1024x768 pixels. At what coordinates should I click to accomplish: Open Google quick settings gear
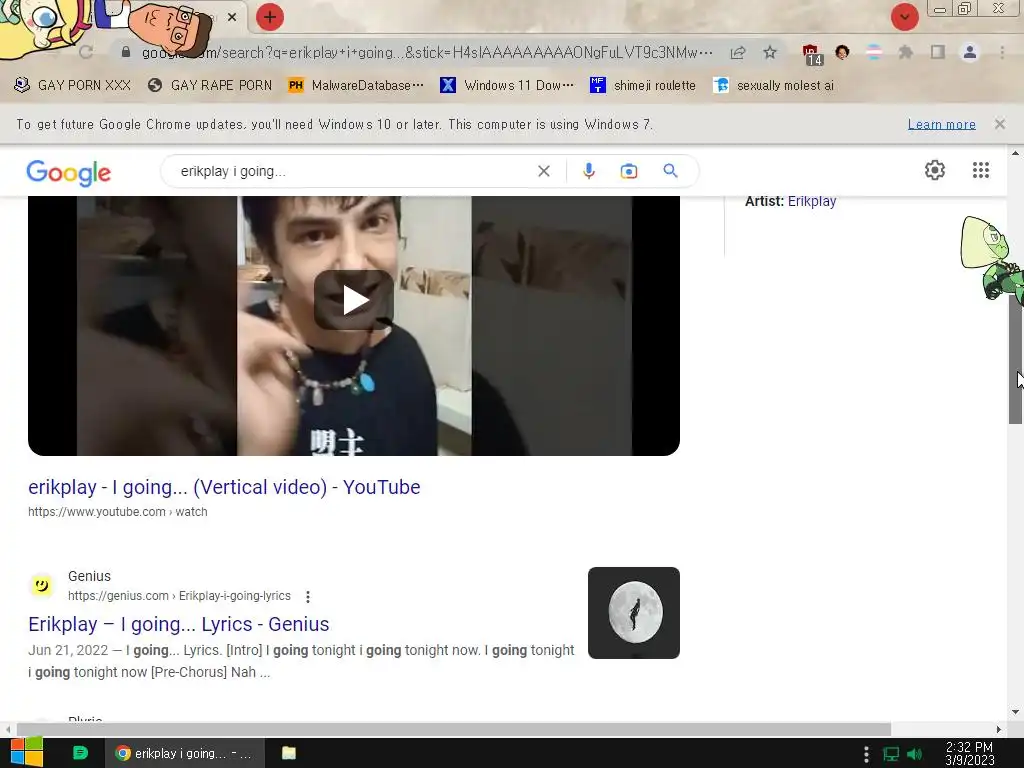click(x=935, y=170)
